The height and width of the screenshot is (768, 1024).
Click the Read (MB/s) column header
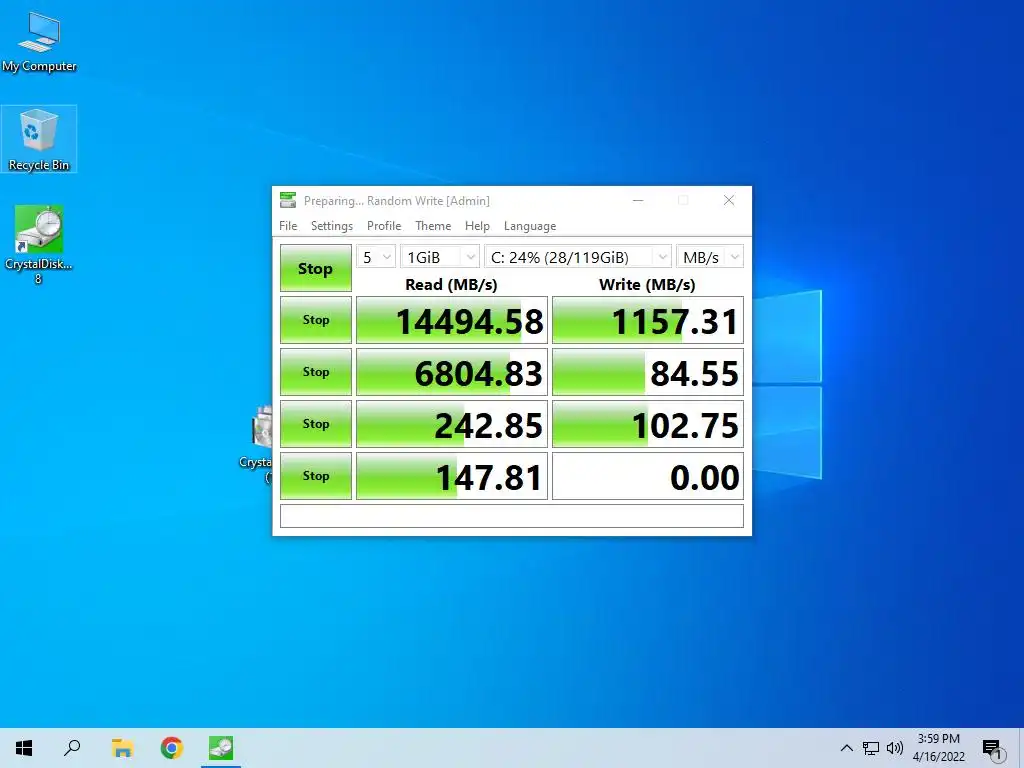point(451,285)
